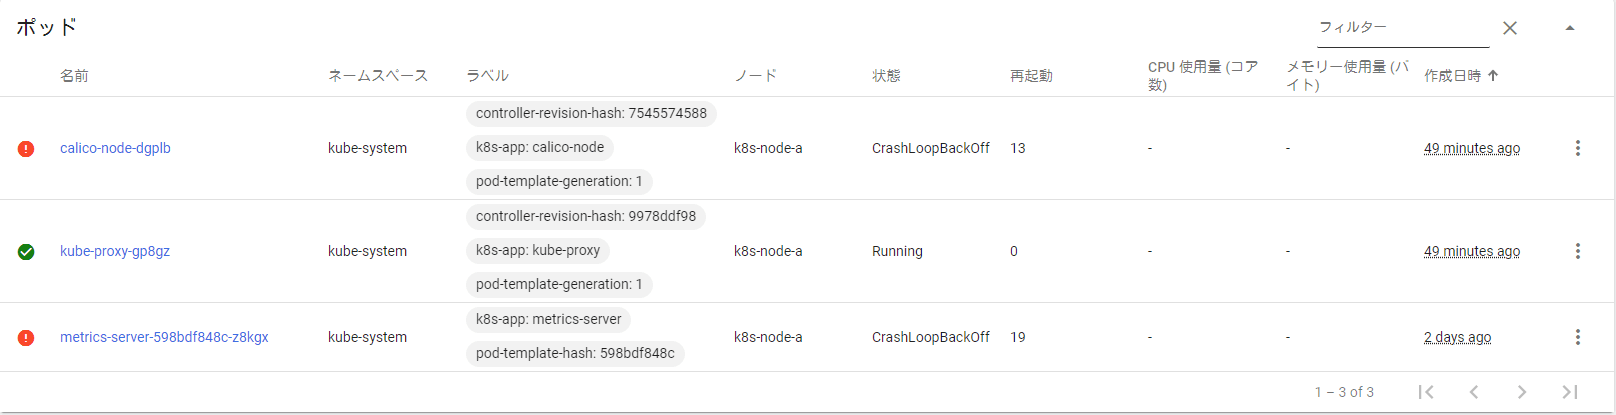The image size is (1616, 415).
Task: Clear the filter with the X icon
Action: point(1510,28)
